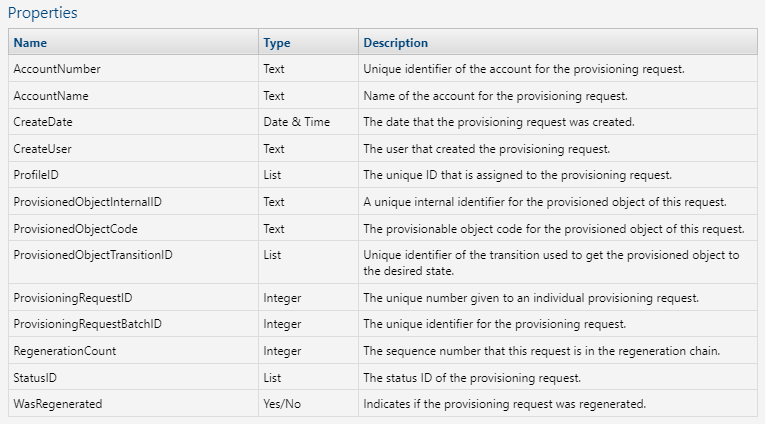Click the Integer type for ProvisioningRequestID
765x424 pixels.
pyautogui.click(x=282, y=298)
